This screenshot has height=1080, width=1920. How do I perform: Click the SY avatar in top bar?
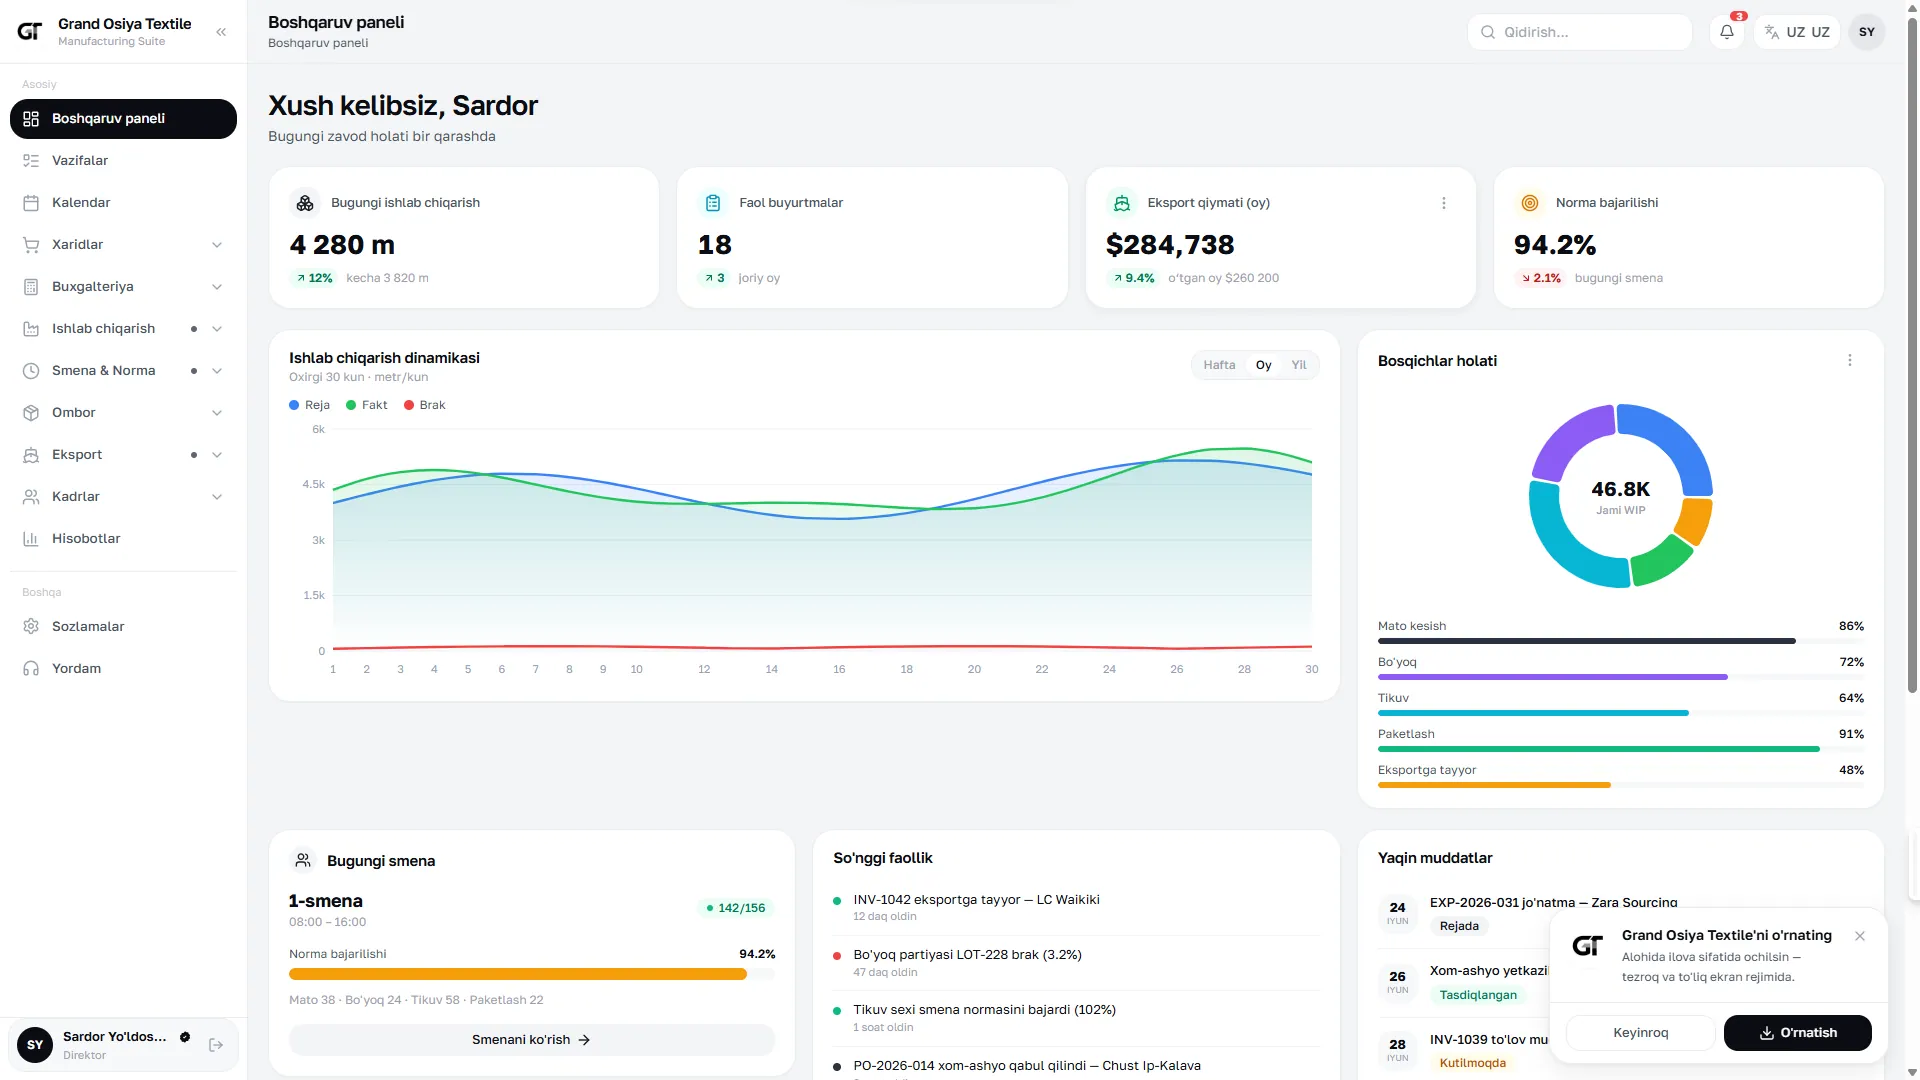1867,32
